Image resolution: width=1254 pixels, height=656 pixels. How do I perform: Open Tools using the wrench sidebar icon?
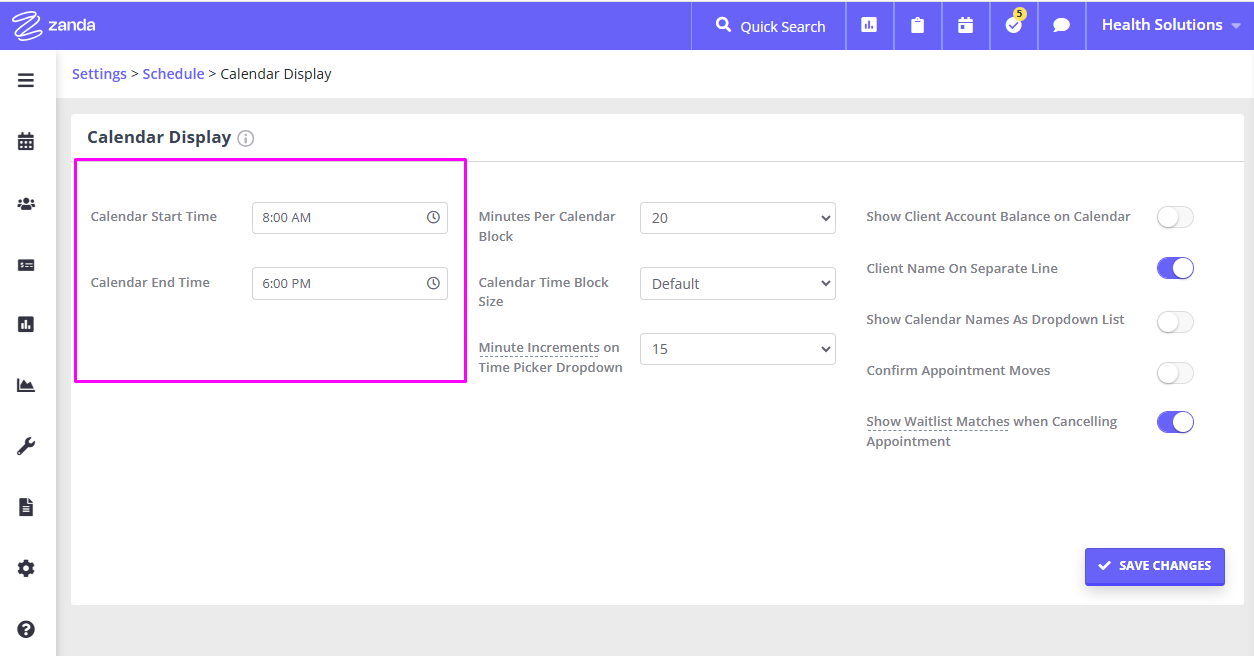point(25,444)
